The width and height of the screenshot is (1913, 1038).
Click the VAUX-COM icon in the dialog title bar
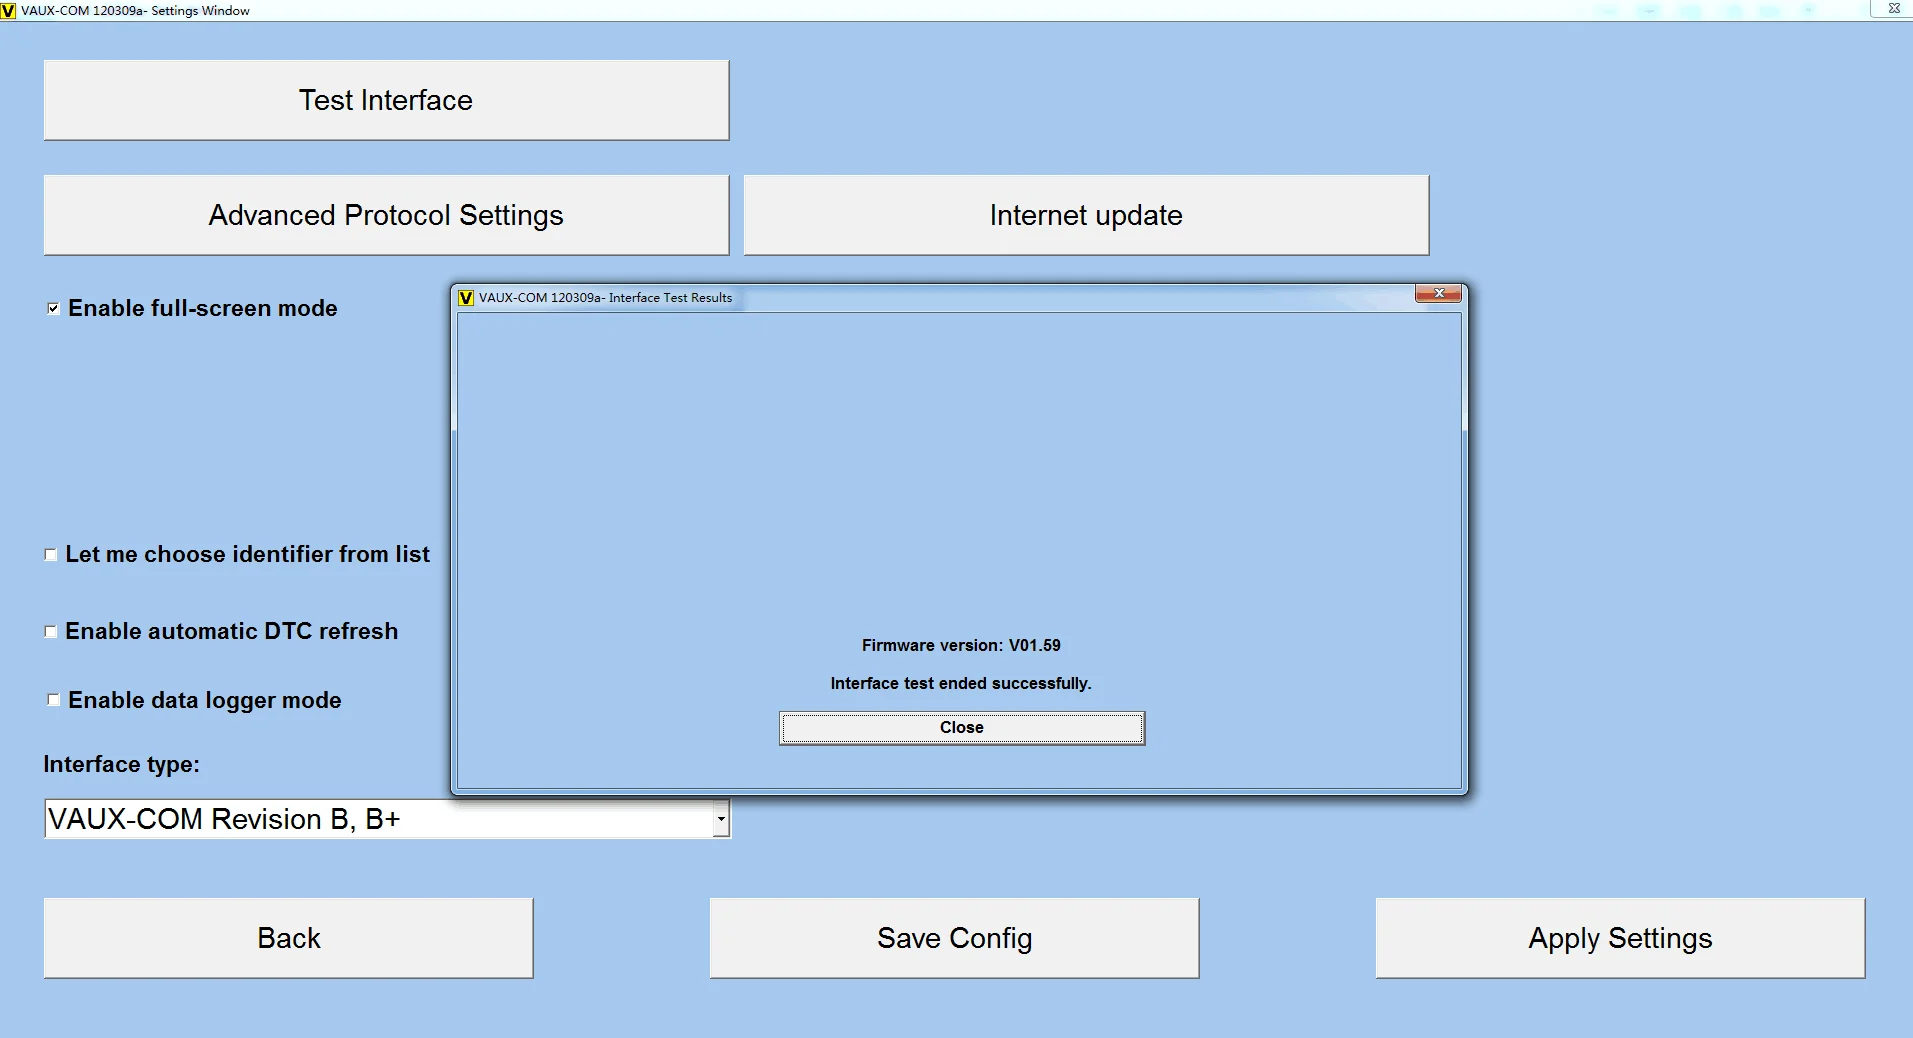click(x=465, y=298)
